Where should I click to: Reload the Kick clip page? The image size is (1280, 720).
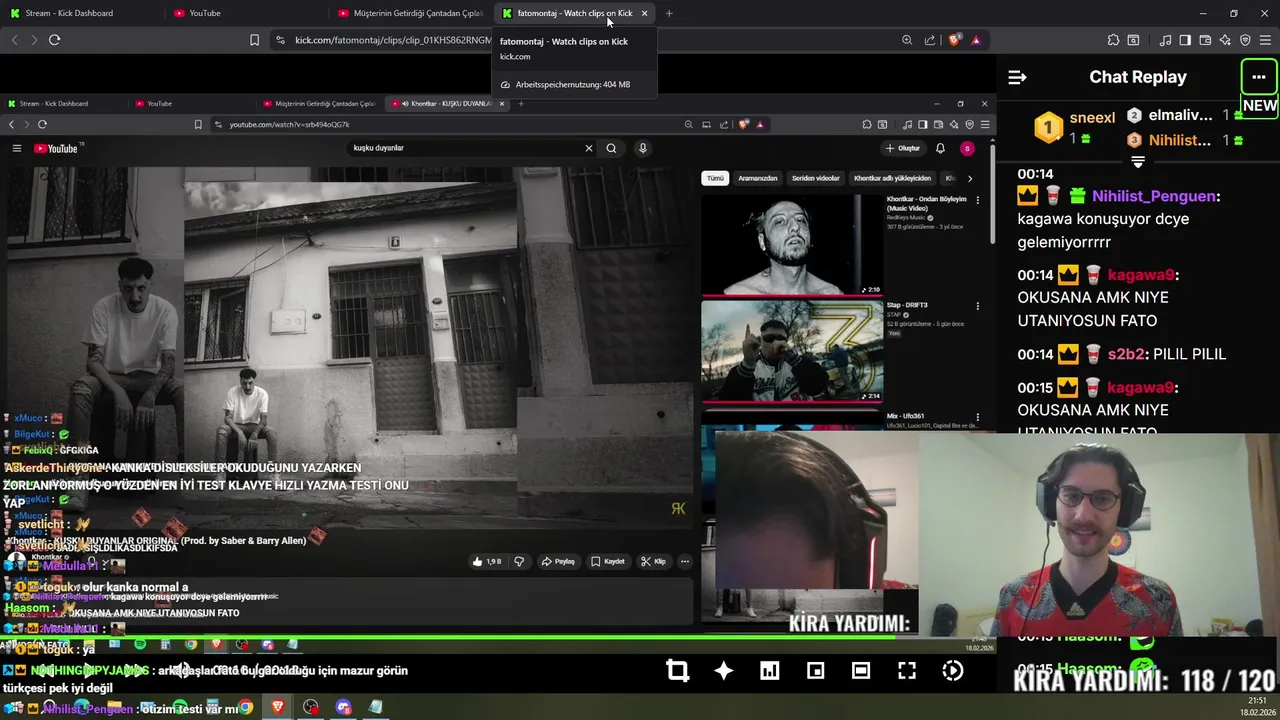(x=54, y=40)
